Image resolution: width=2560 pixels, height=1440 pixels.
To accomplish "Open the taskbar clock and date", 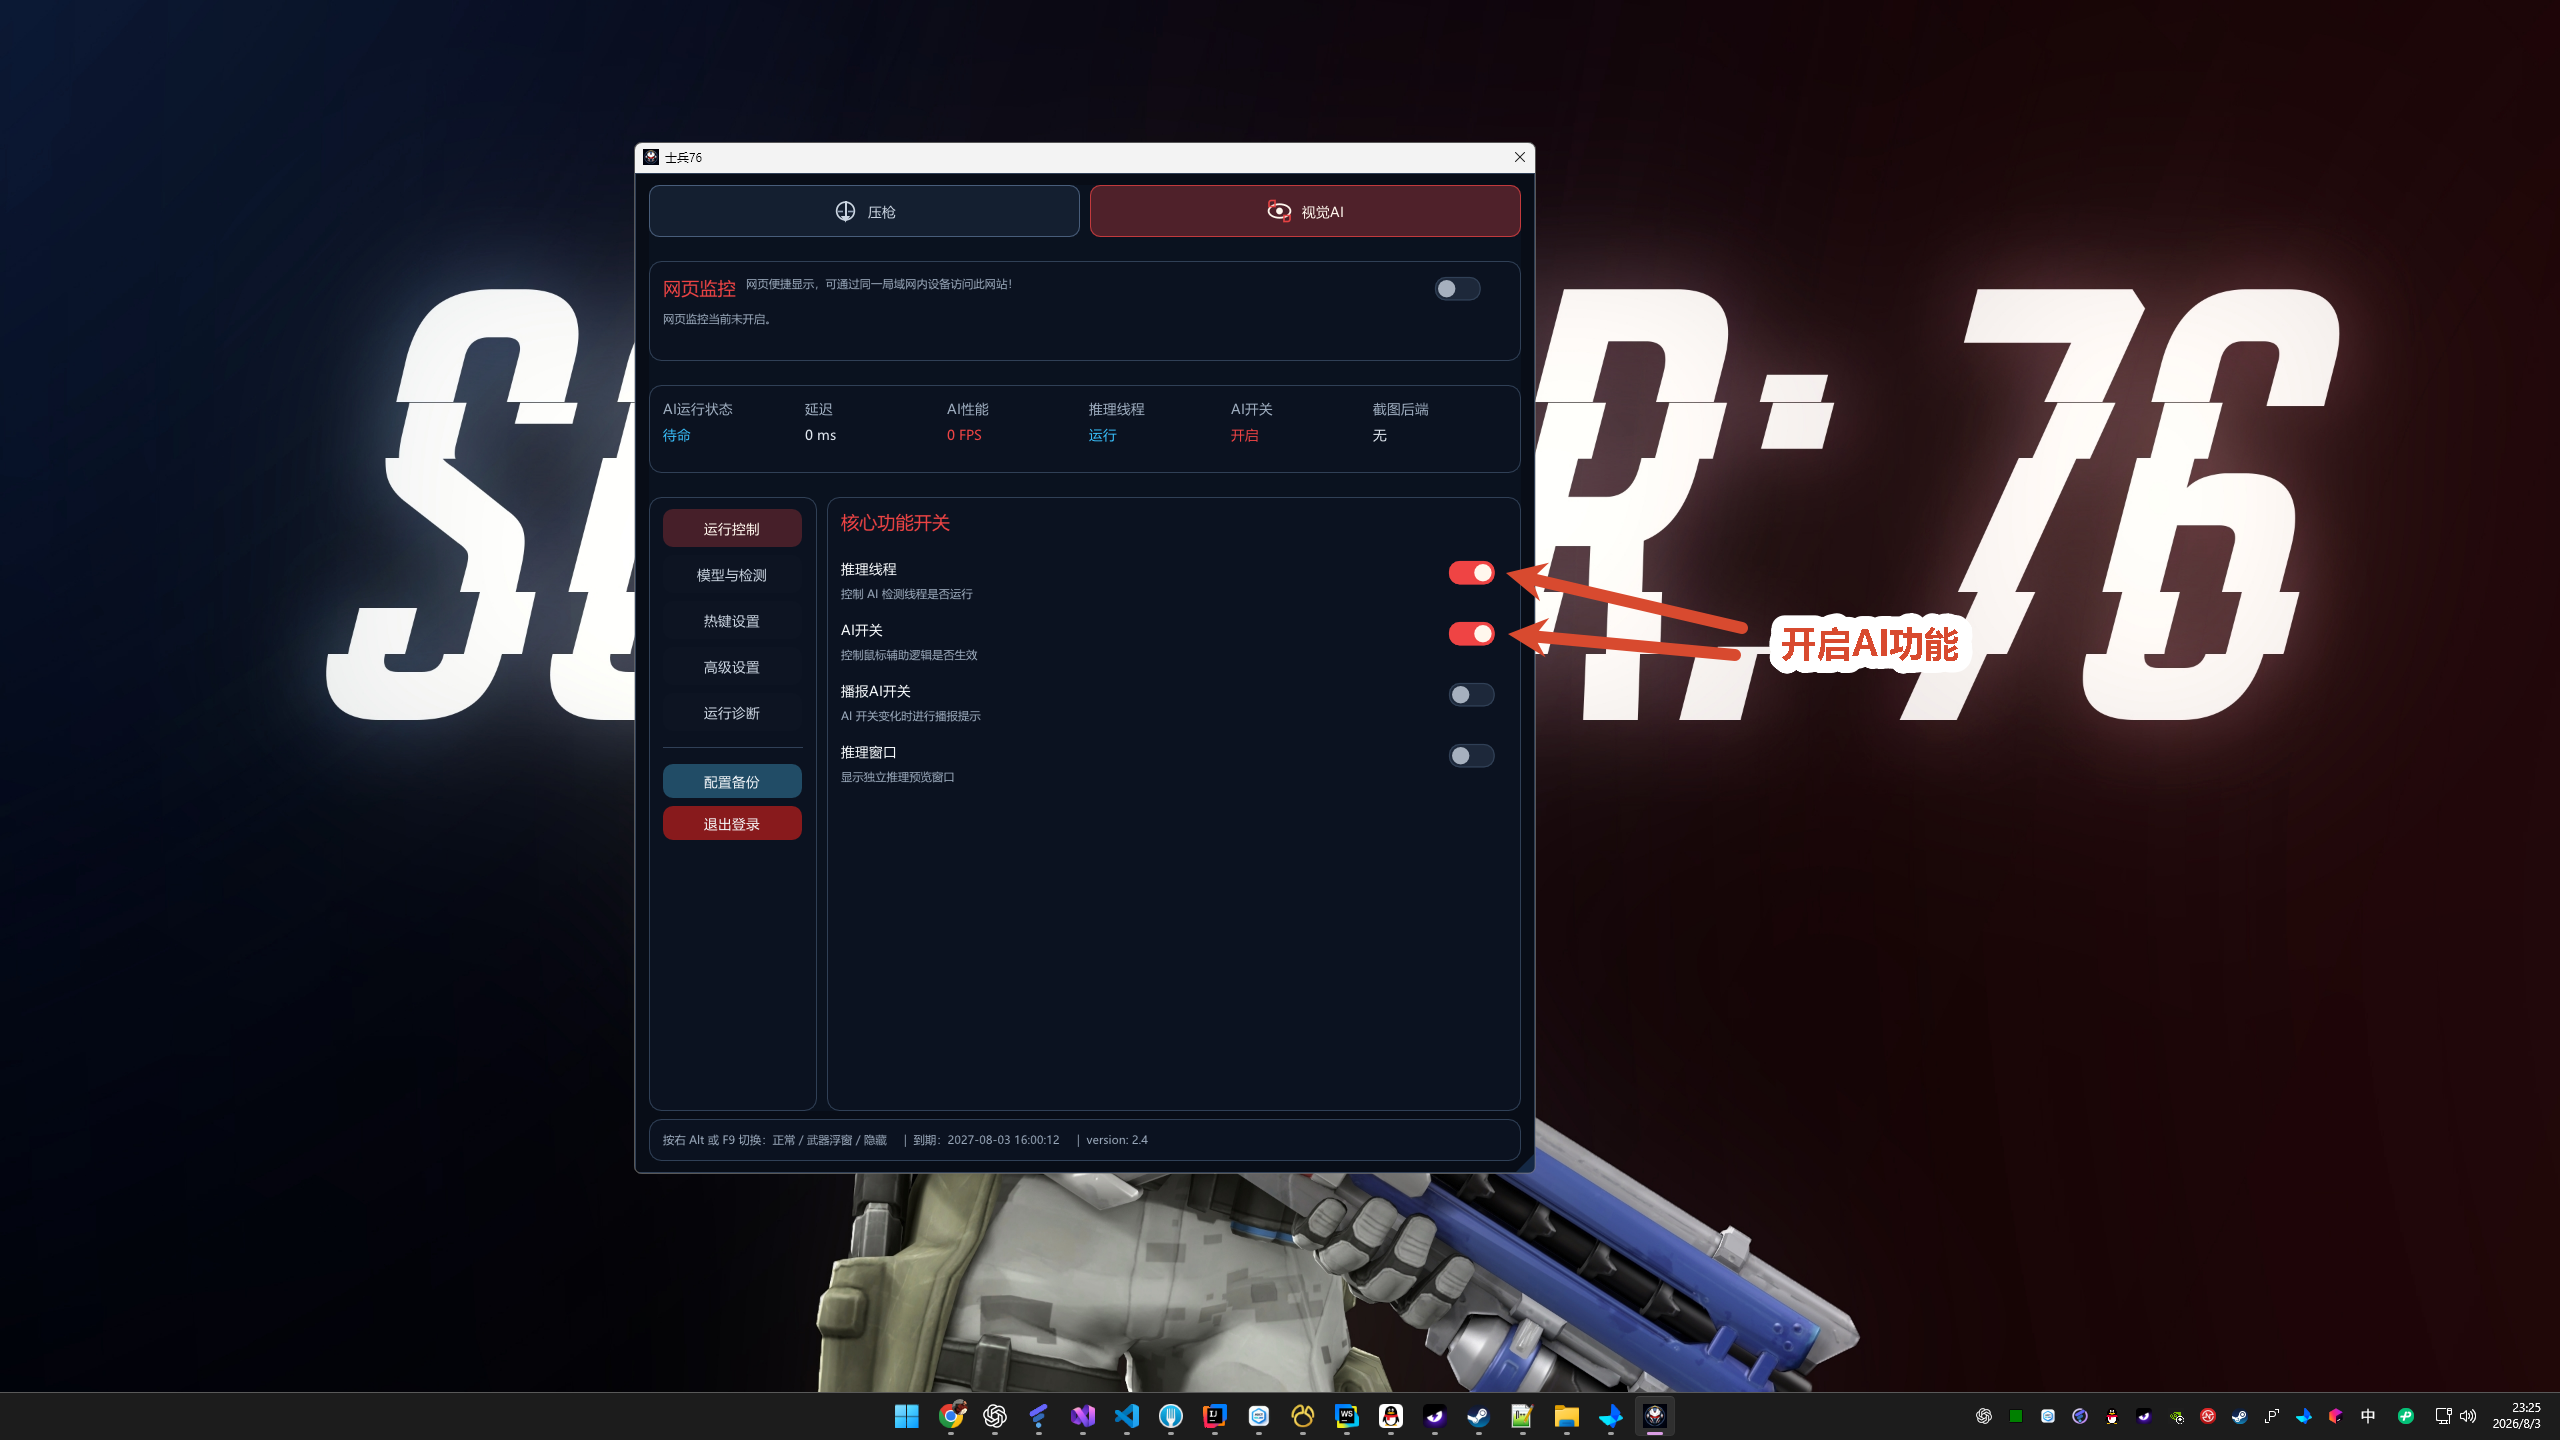I will pyautogui.click(x=2517, y=1415).
